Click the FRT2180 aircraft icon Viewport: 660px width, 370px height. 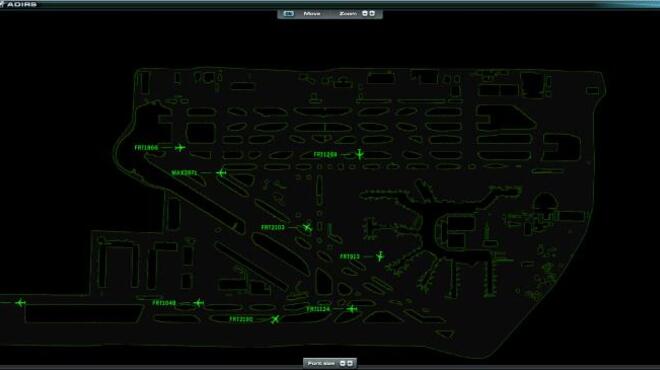[275, 319]
